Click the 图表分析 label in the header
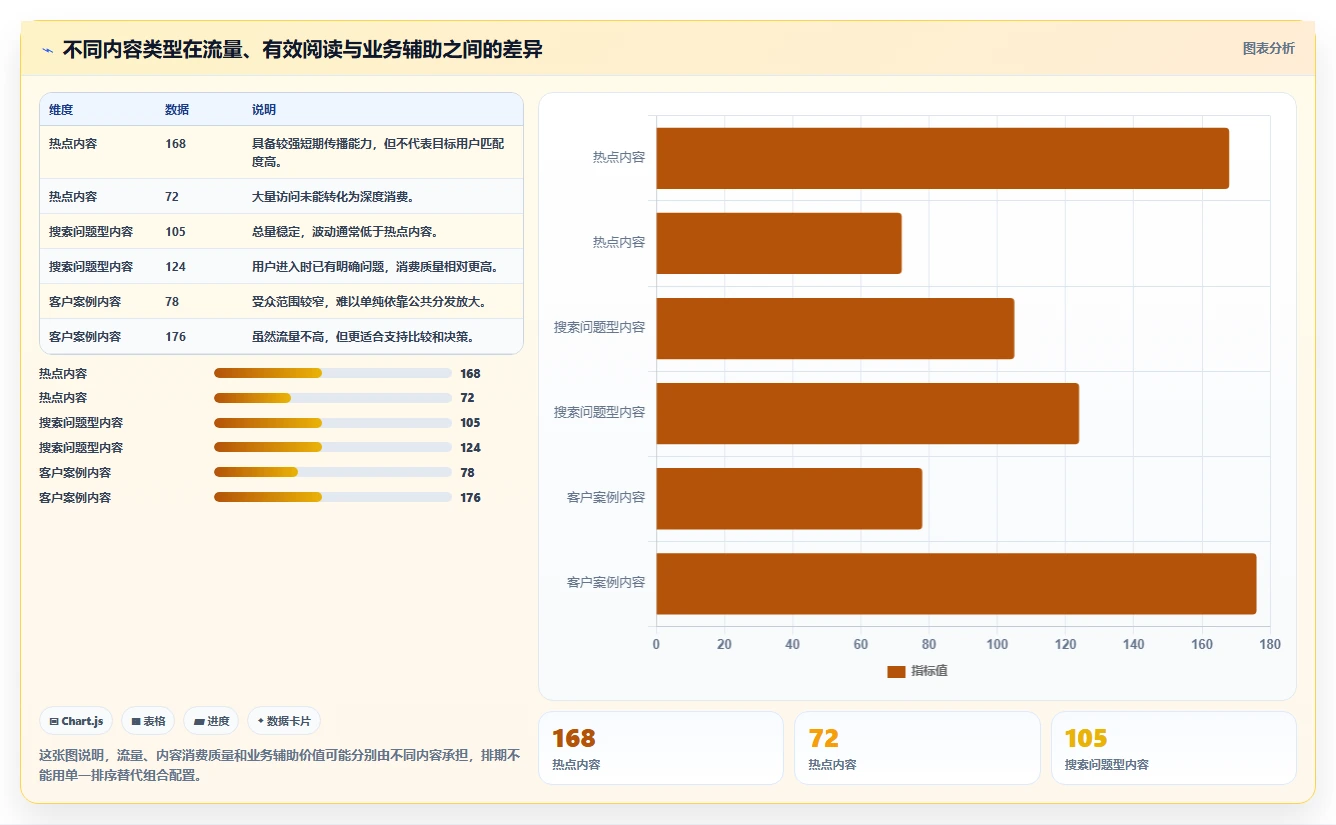 coord(1268,48)
